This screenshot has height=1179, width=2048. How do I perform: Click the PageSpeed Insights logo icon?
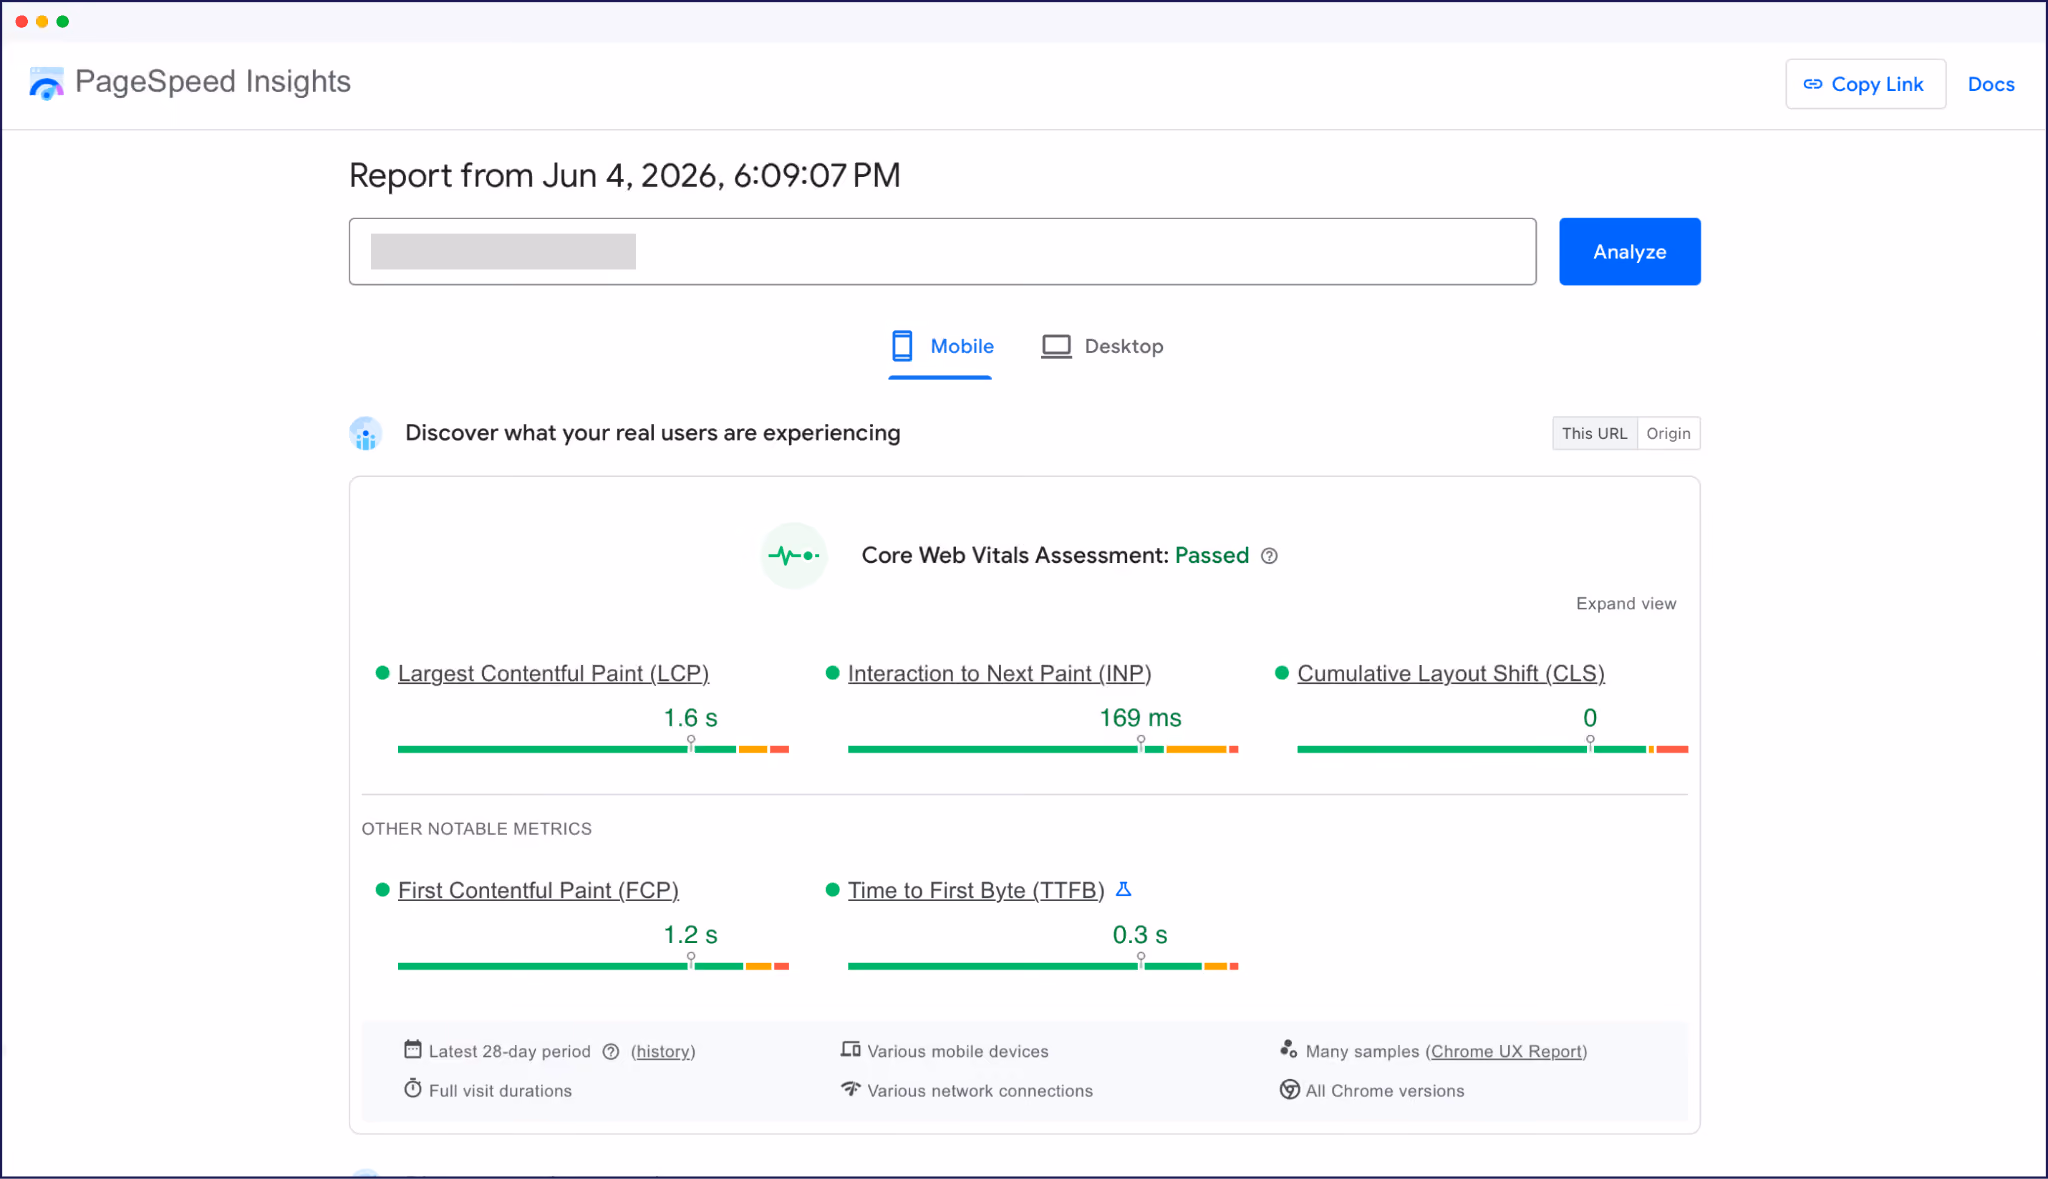tap(46, 83)
